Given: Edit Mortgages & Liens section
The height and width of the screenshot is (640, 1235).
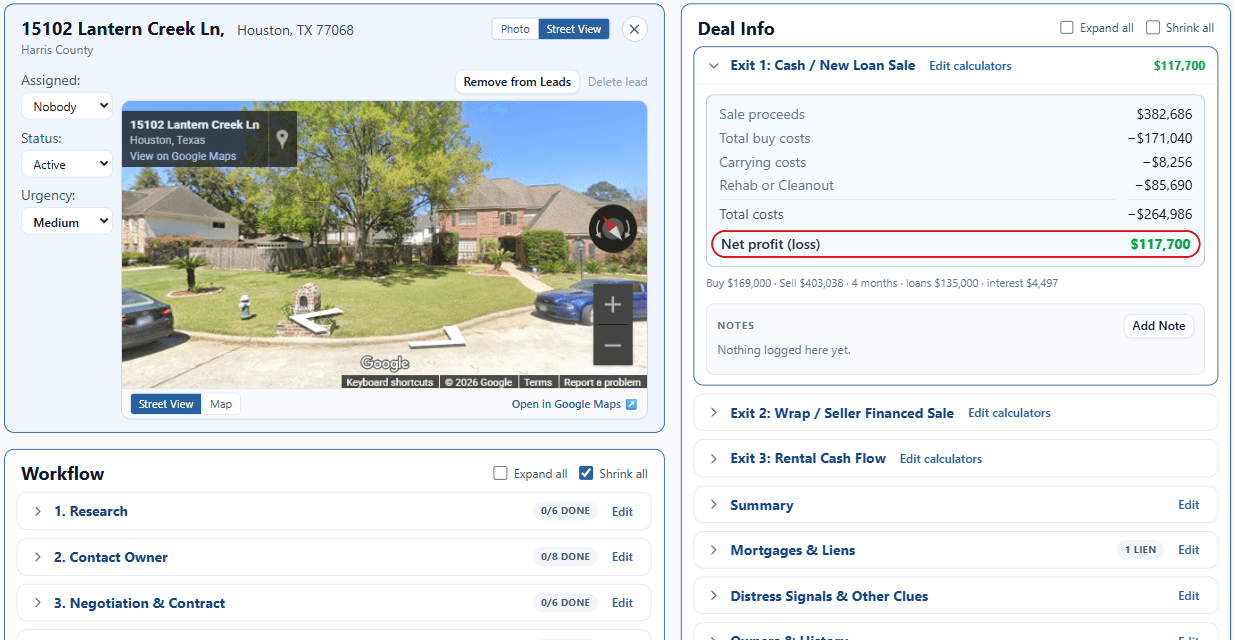Looking at the screenshot, I should [x=1188, y=550].
